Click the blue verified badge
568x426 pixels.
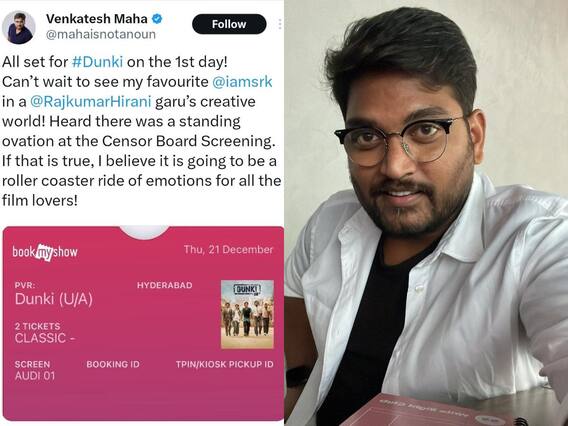point(157,18)
